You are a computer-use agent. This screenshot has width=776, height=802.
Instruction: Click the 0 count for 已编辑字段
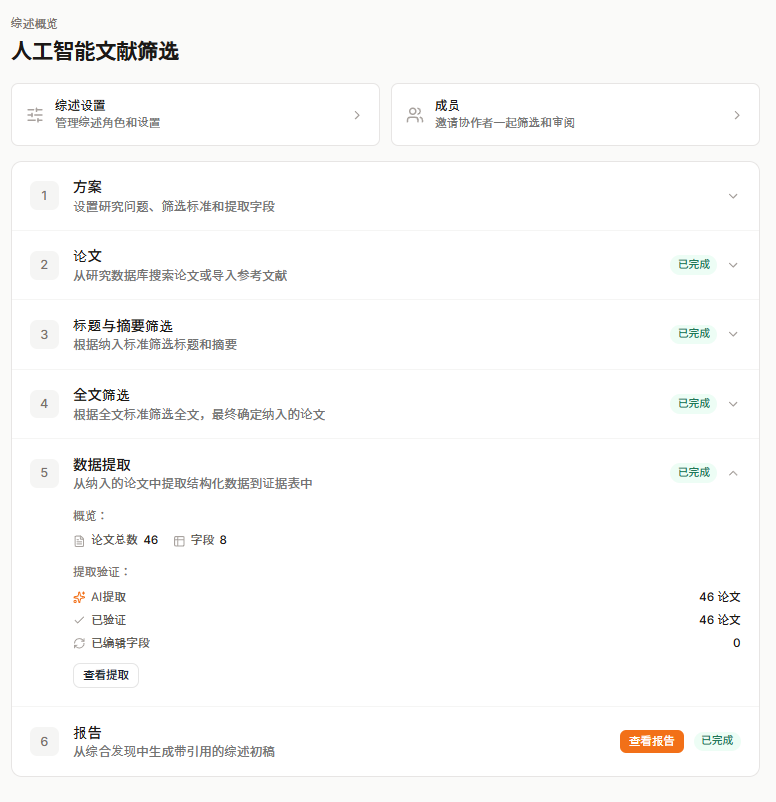point(737,643)
